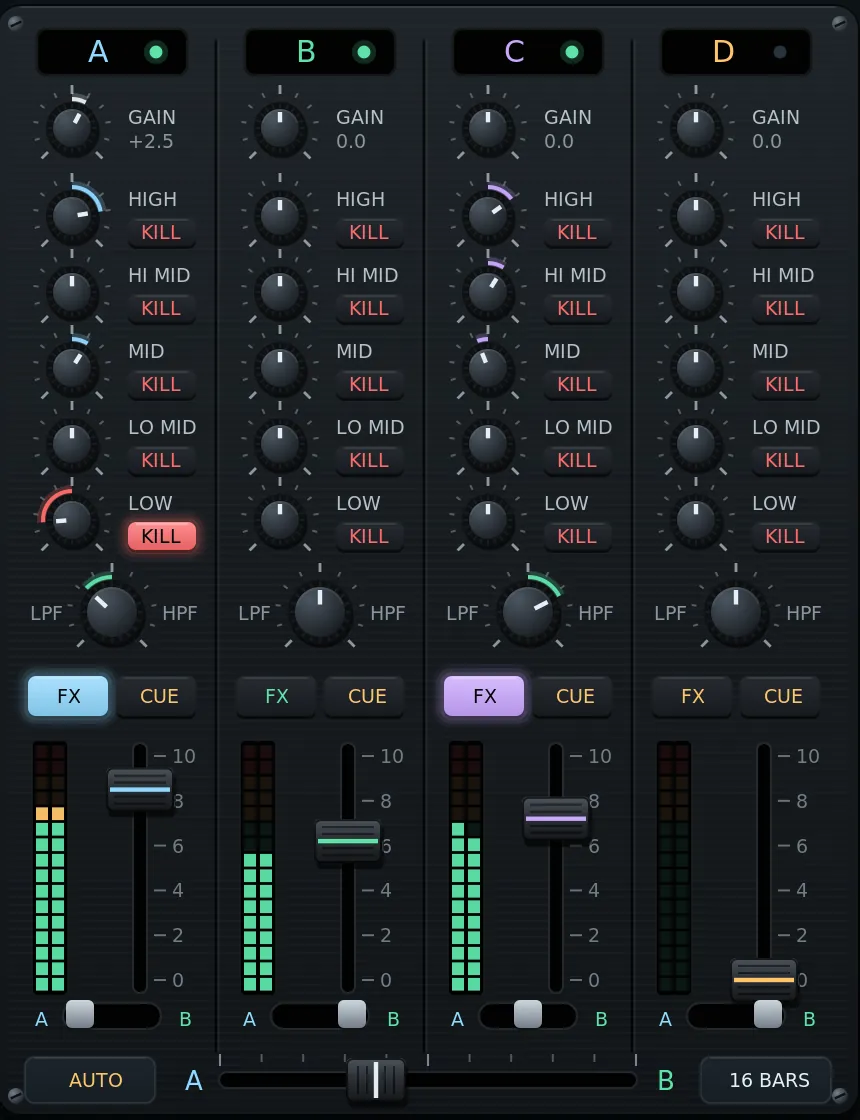Viewport: 860px width, 1120px height.
Task: Click the 16 BARS button
Action: [x=766, y=1080]
